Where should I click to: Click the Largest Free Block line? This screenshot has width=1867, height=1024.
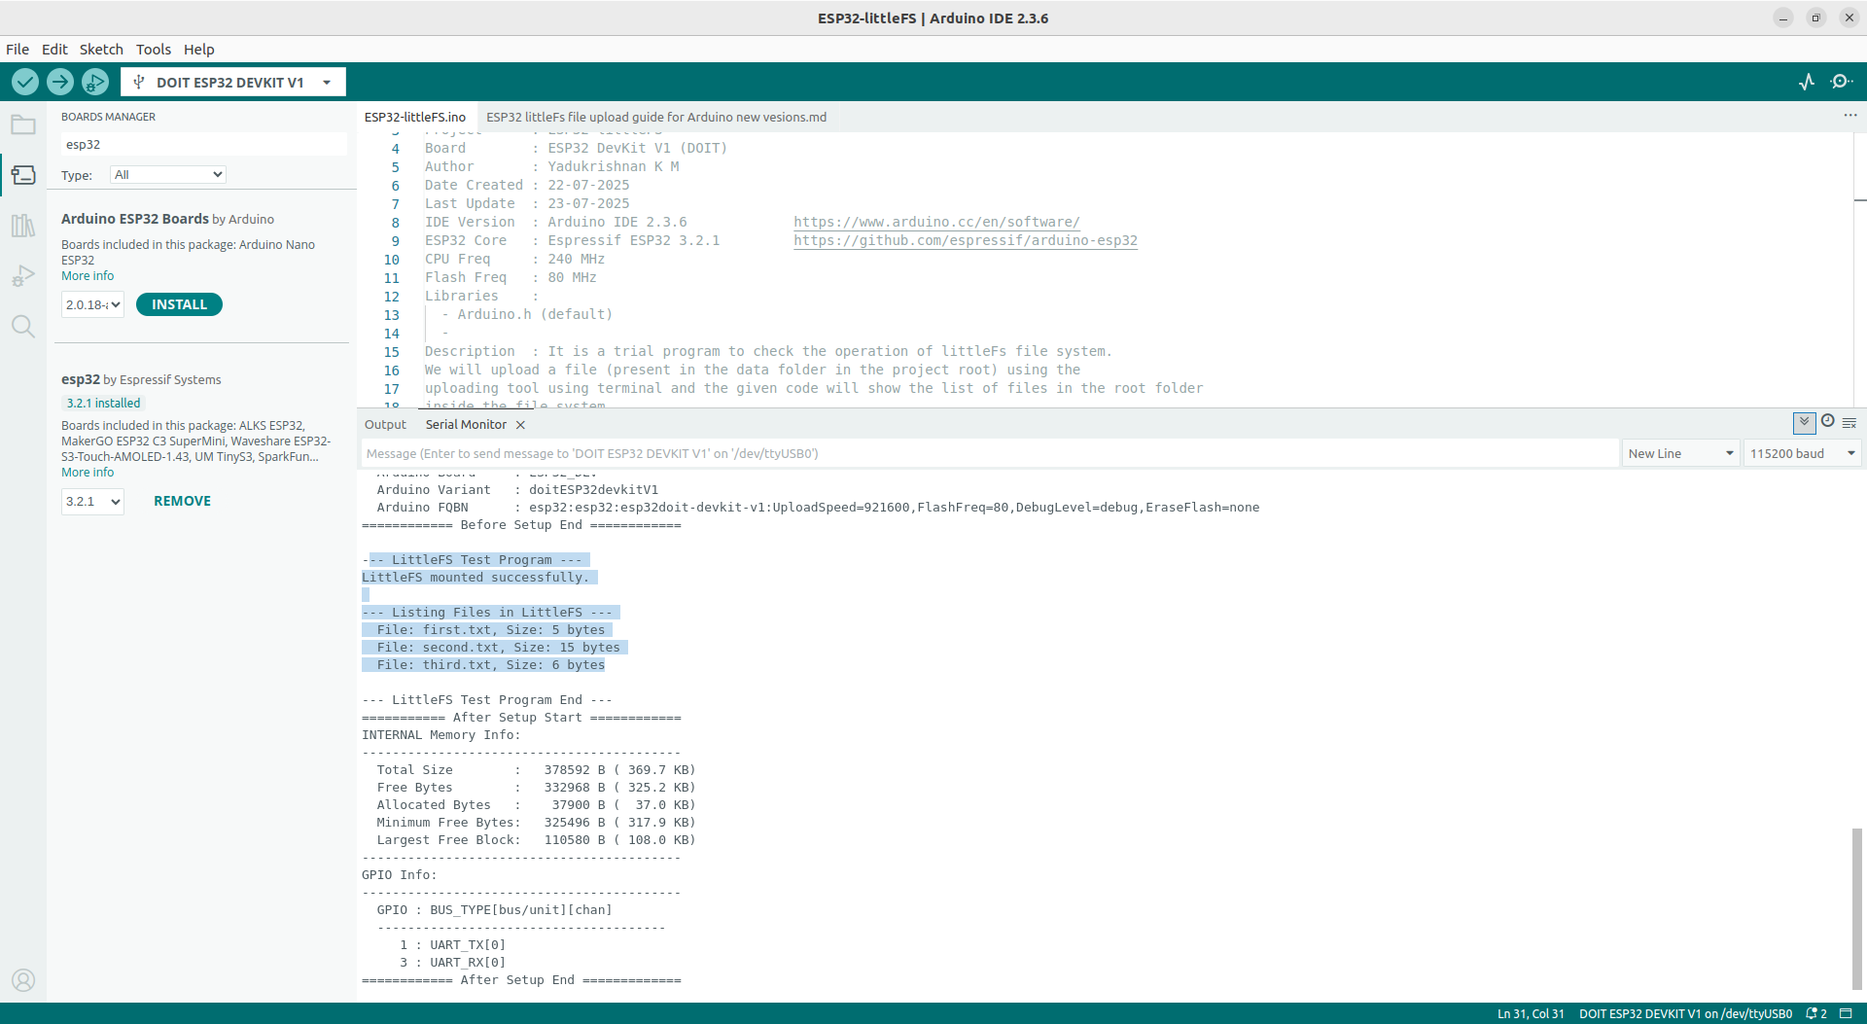[536, 840]
